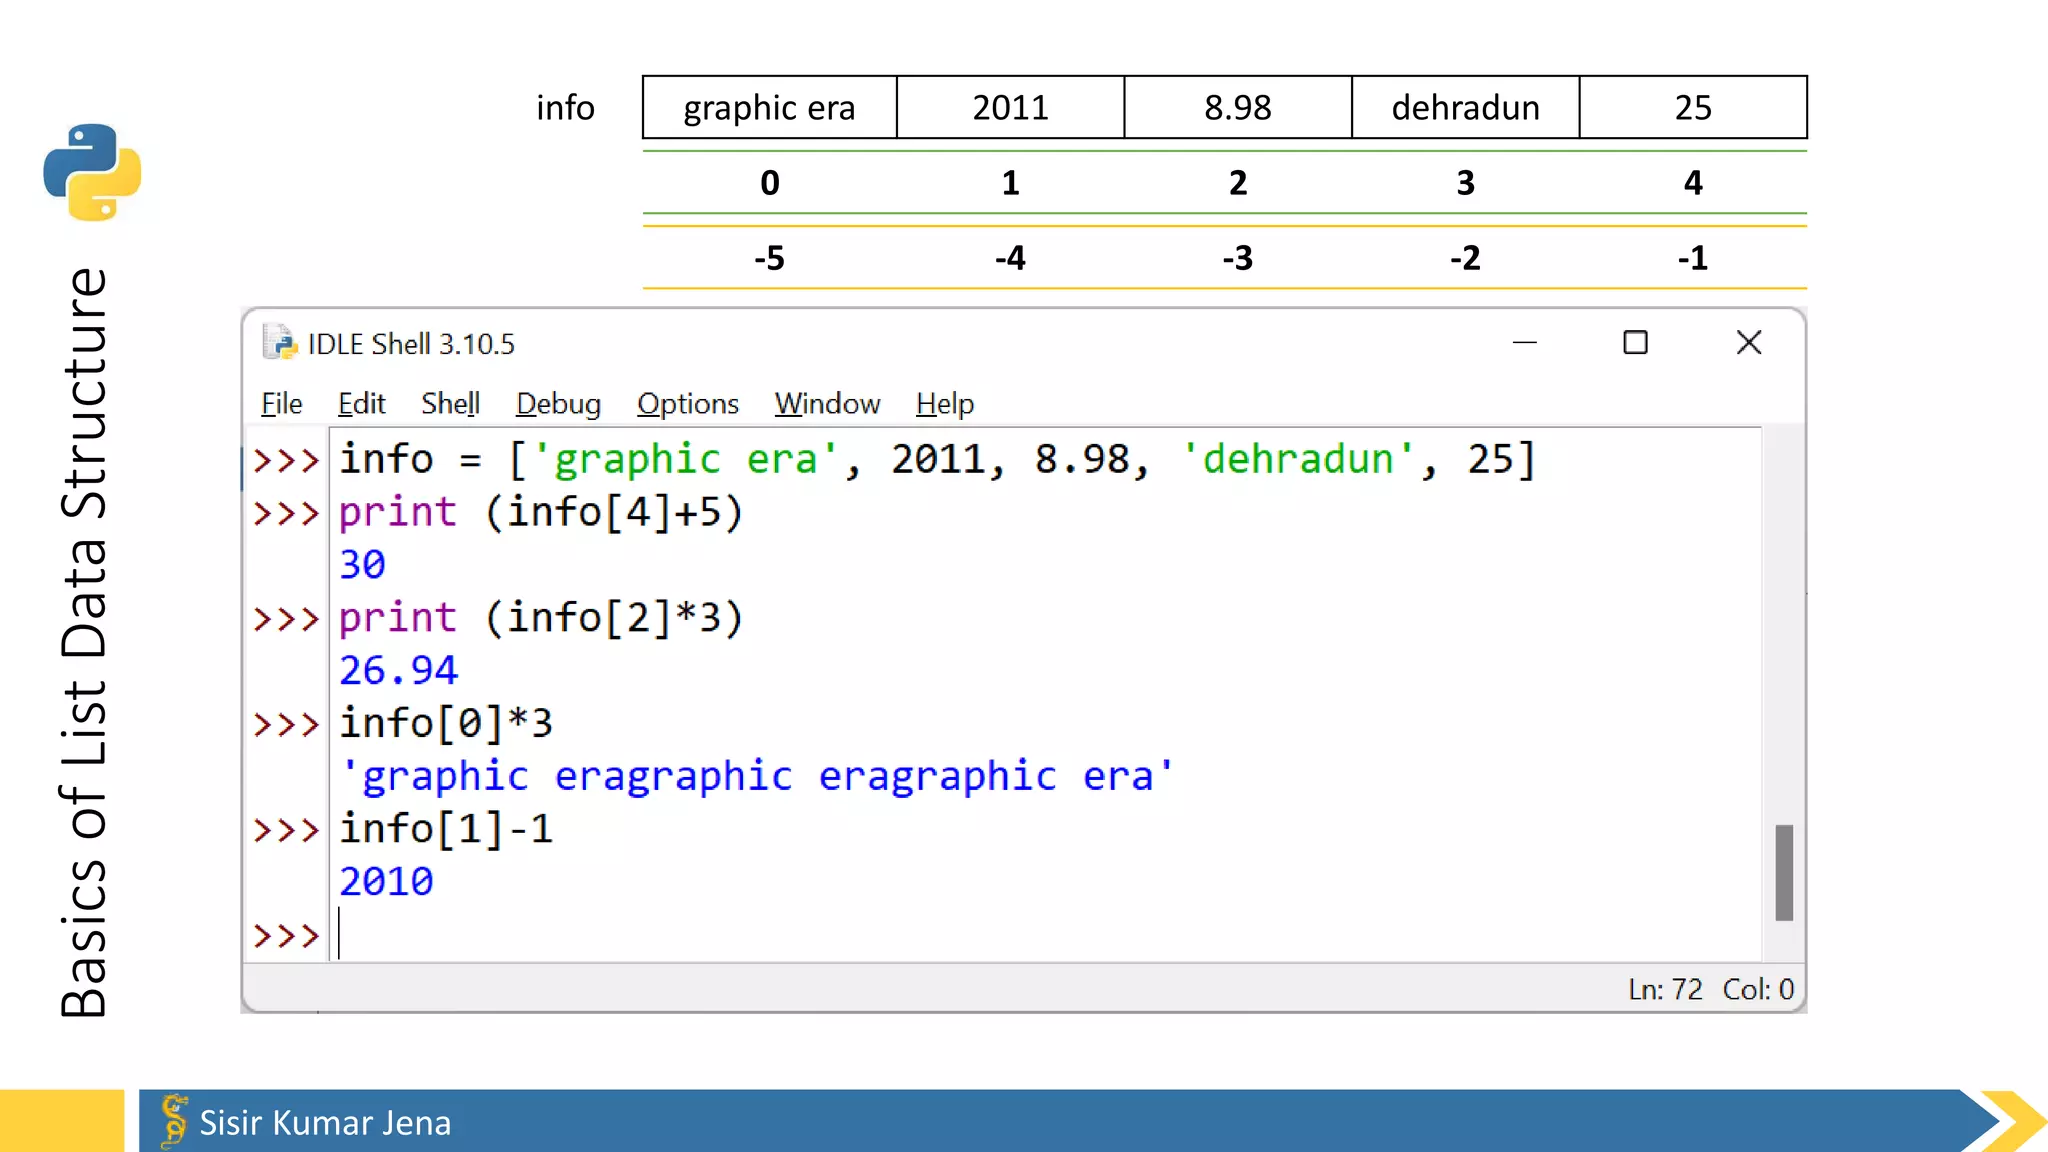Click the IDLE Shell 3.10.5 title text
Screen dimensions: 2048x1152
tap(411, 344)
